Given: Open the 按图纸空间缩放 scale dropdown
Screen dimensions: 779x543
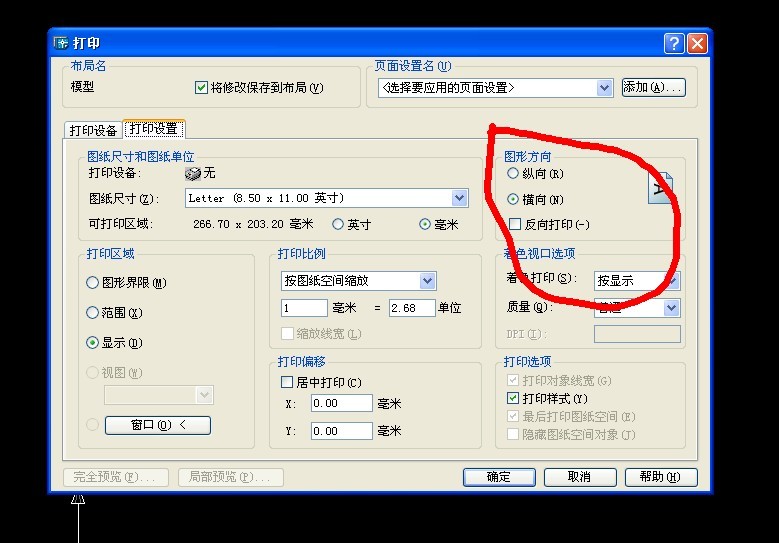Looking at the screenshot, I should click(x=427, y=281).
